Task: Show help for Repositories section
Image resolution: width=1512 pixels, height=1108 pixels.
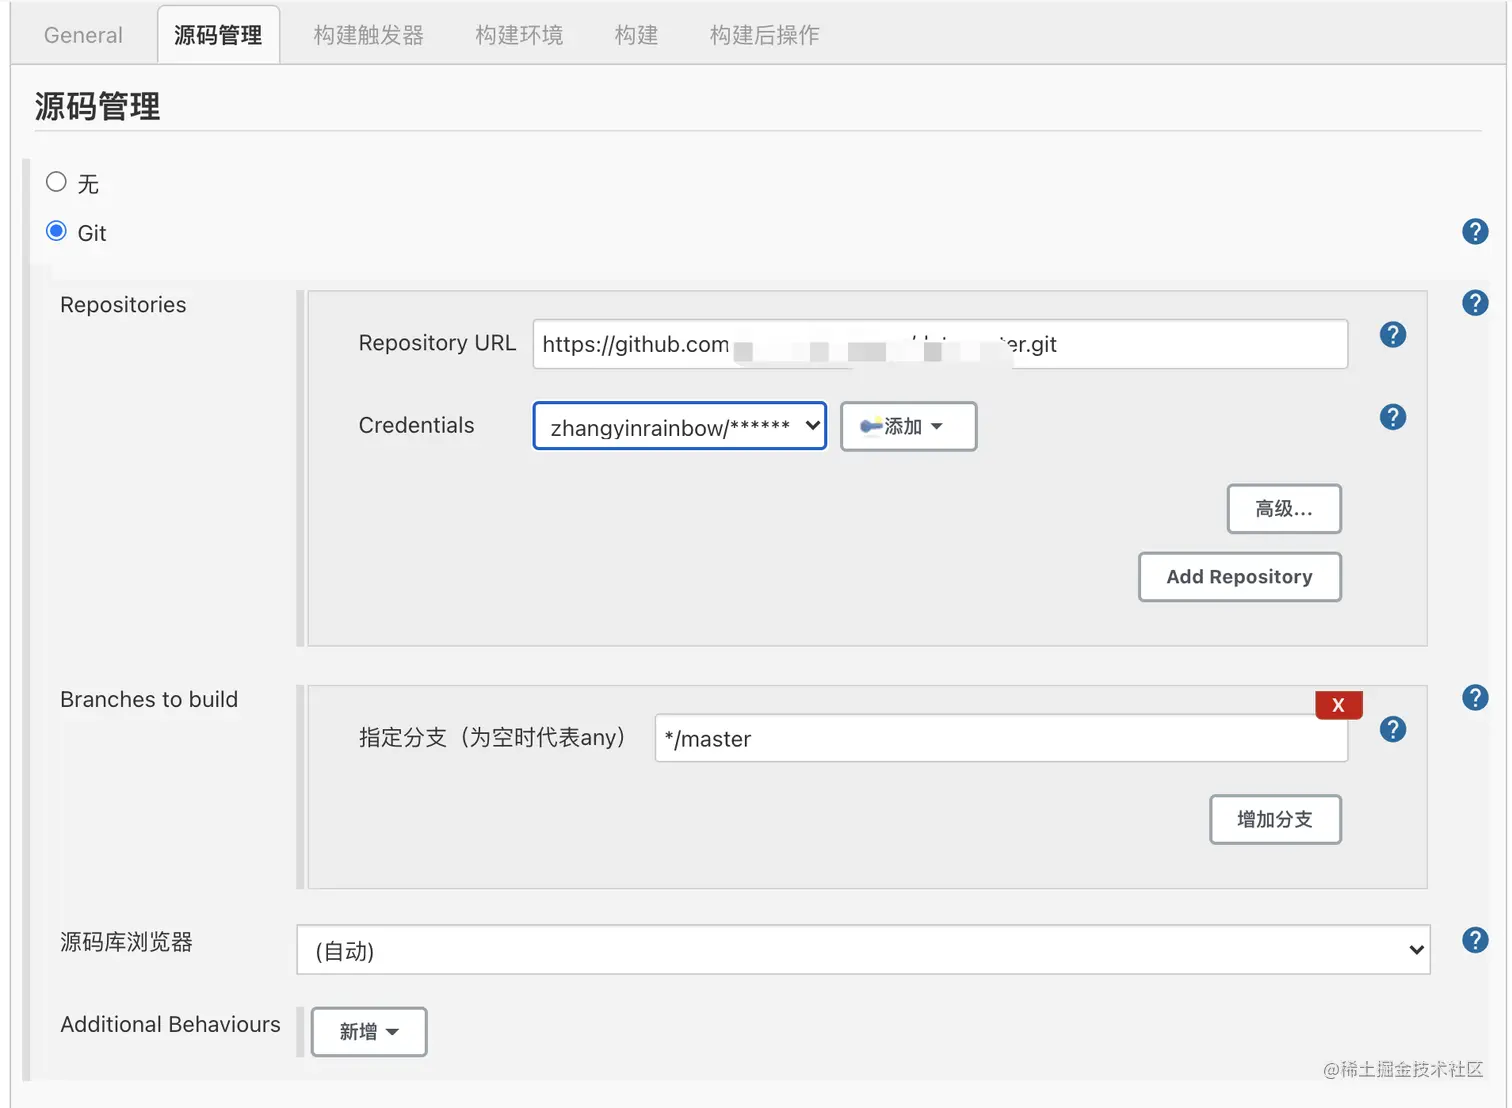Action: (x=1475, y=303)
